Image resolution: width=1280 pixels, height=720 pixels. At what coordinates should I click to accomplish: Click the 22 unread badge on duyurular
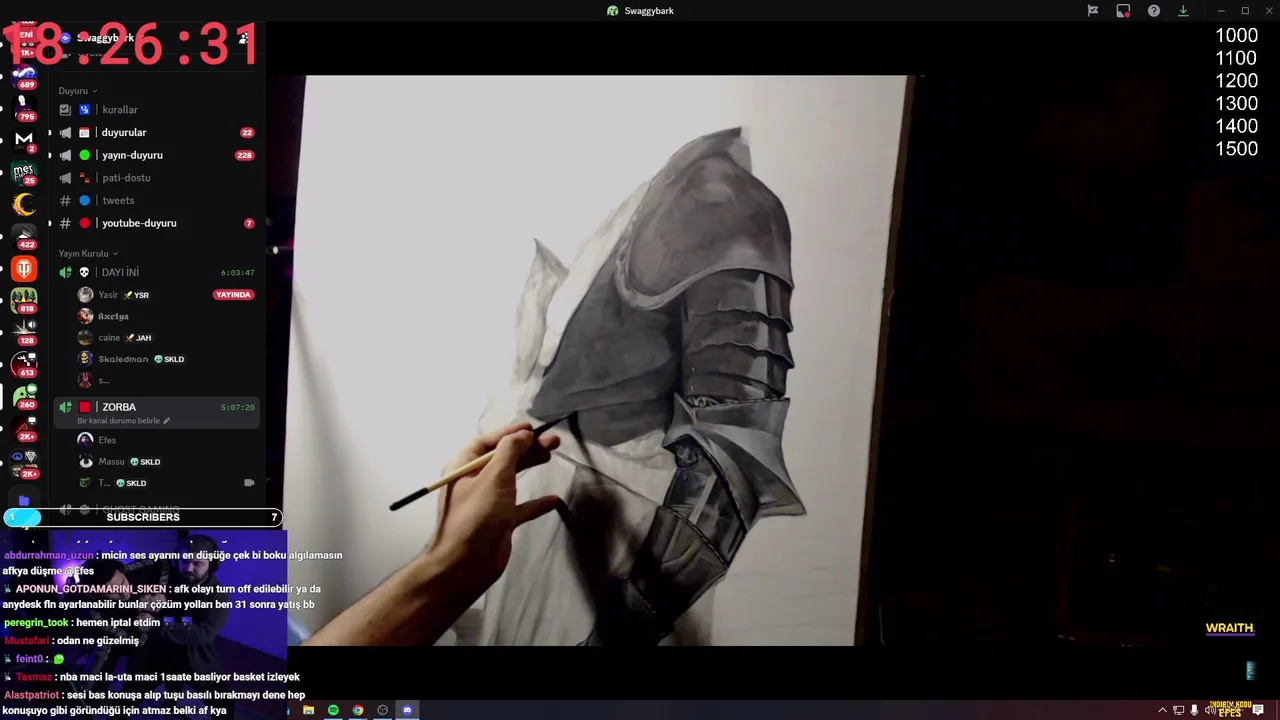pos(247,132)
